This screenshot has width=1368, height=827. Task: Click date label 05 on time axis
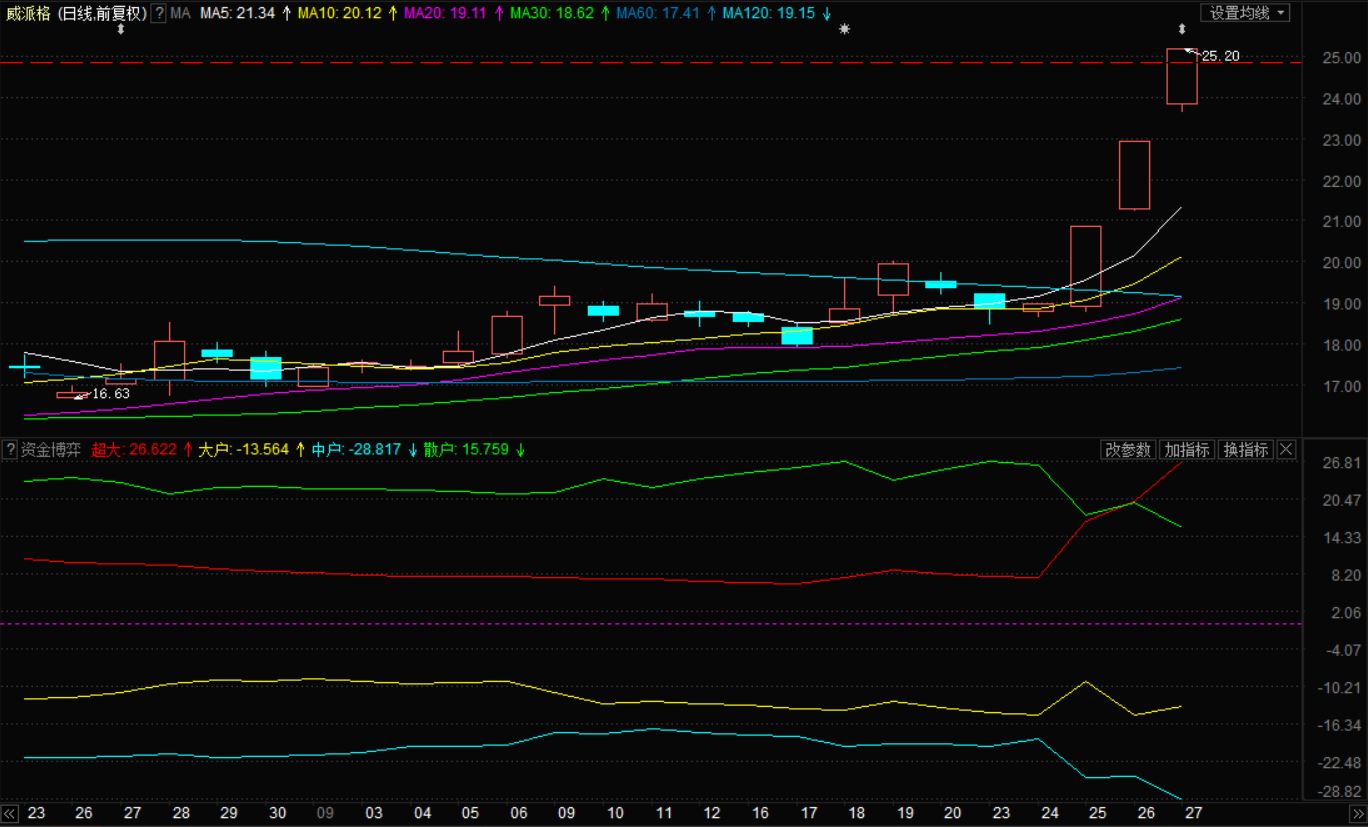(470, 813)
